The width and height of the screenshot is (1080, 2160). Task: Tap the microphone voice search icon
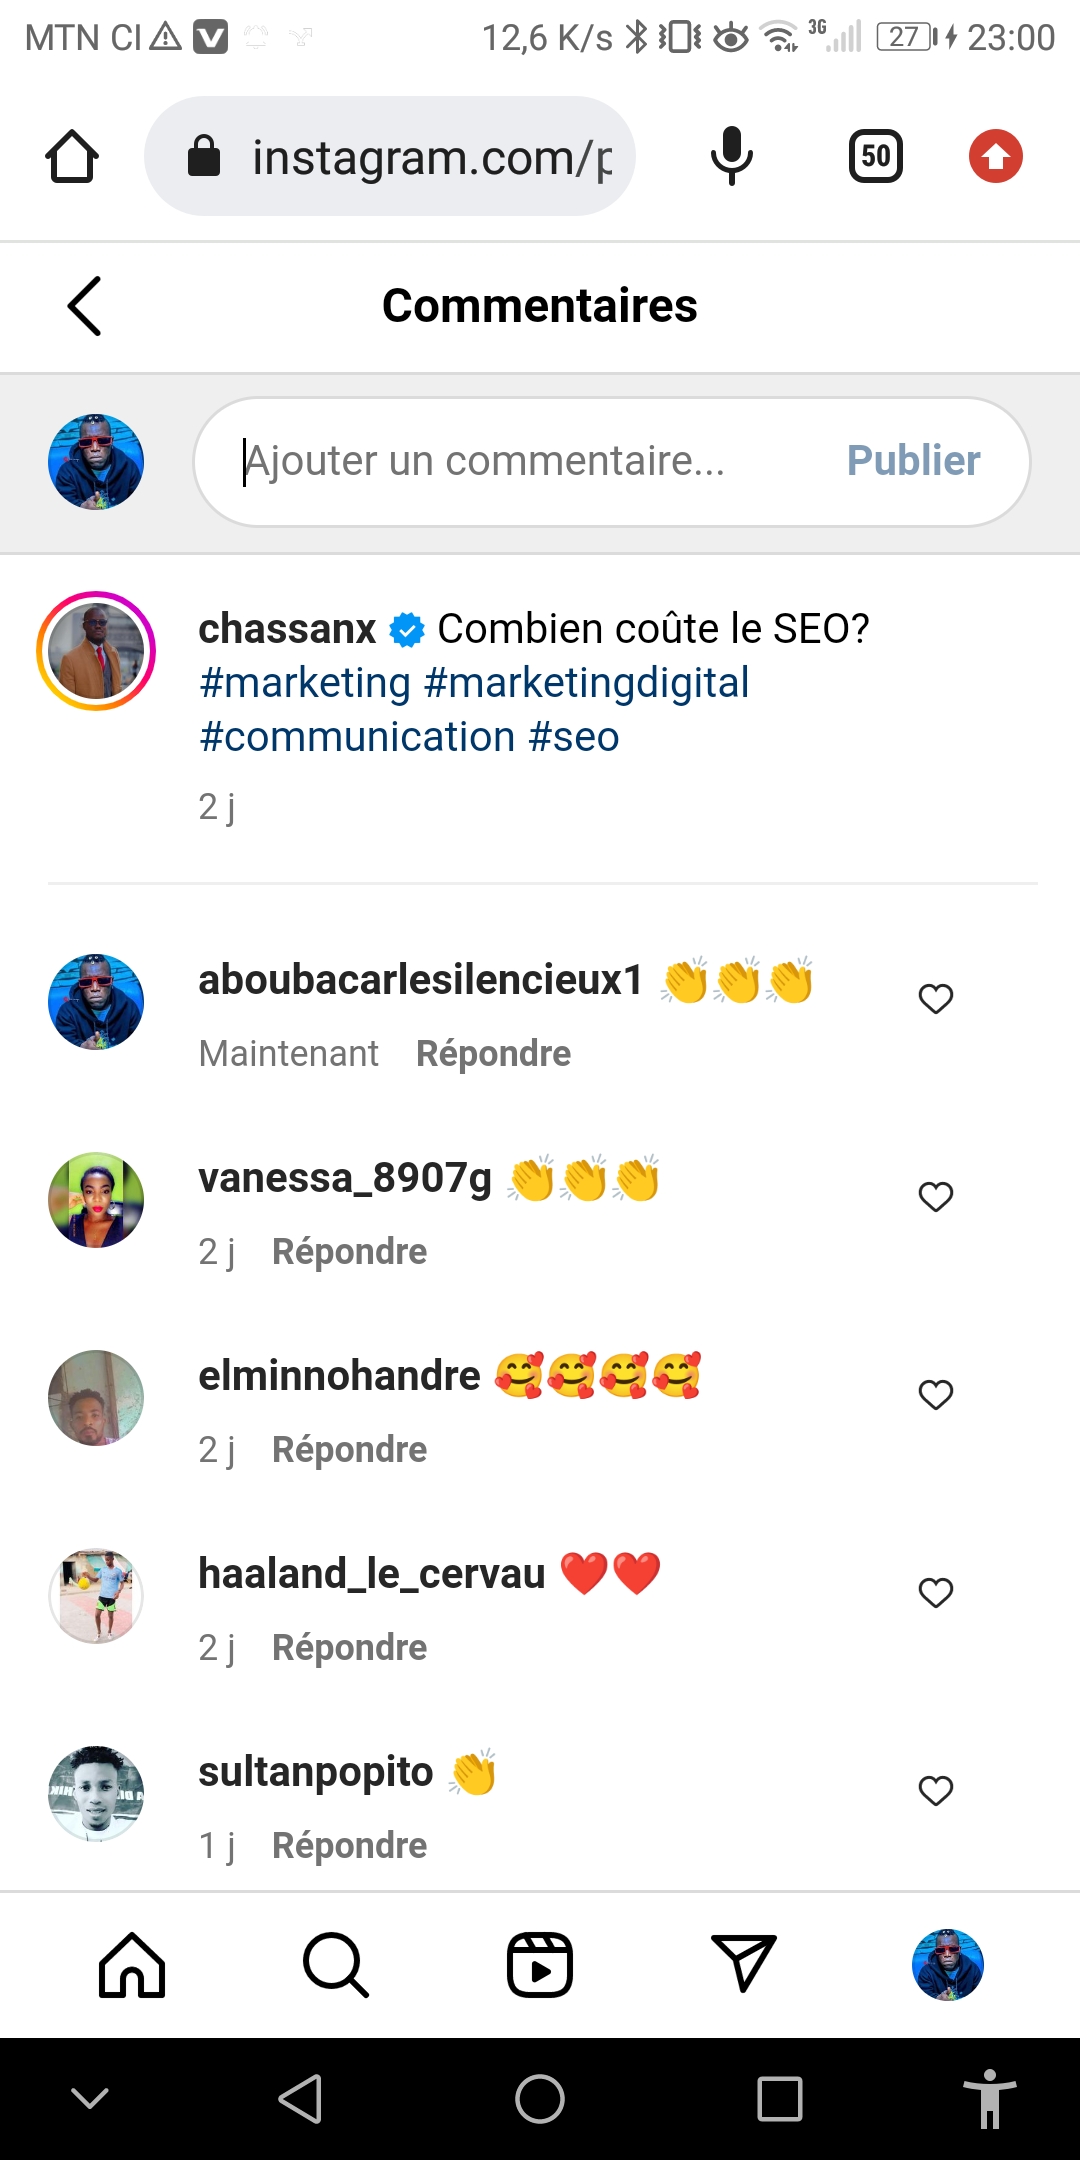[731, 157]
